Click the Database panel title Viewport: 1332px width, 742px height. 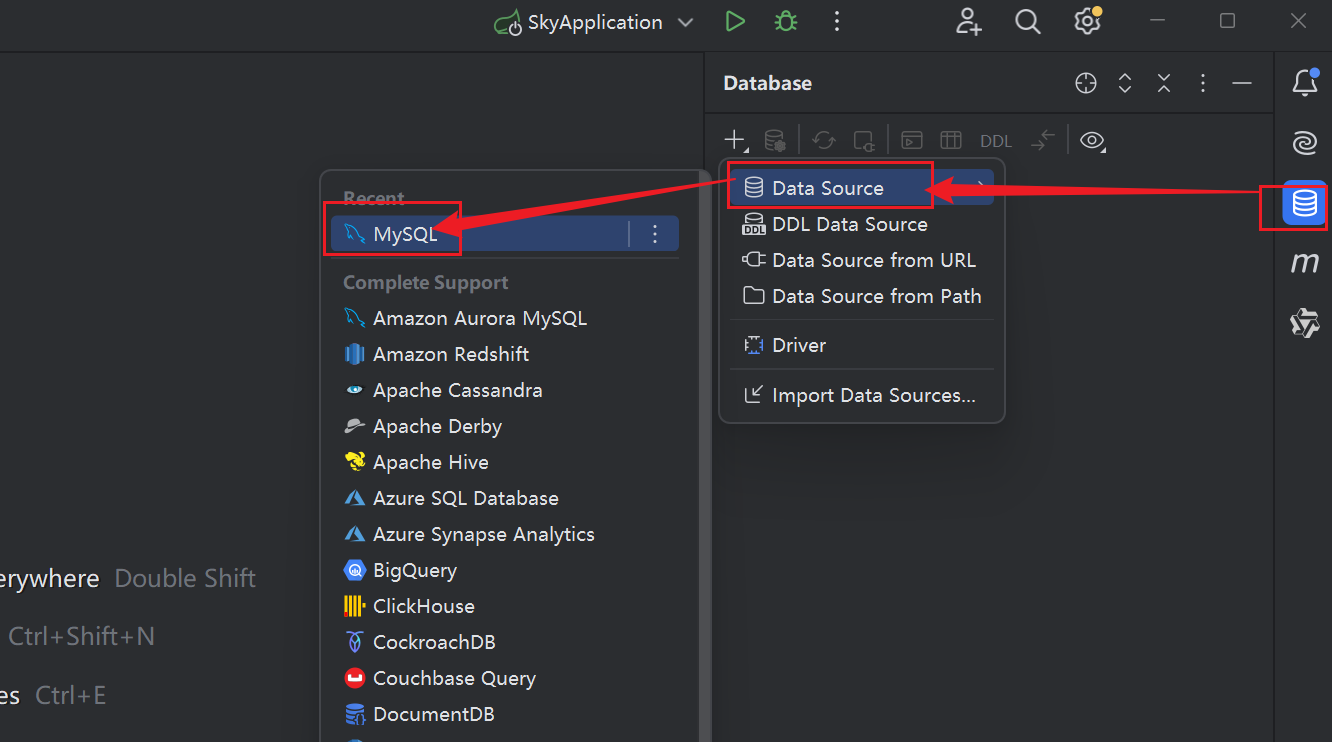pyautogui.click(x=767, y=84)
